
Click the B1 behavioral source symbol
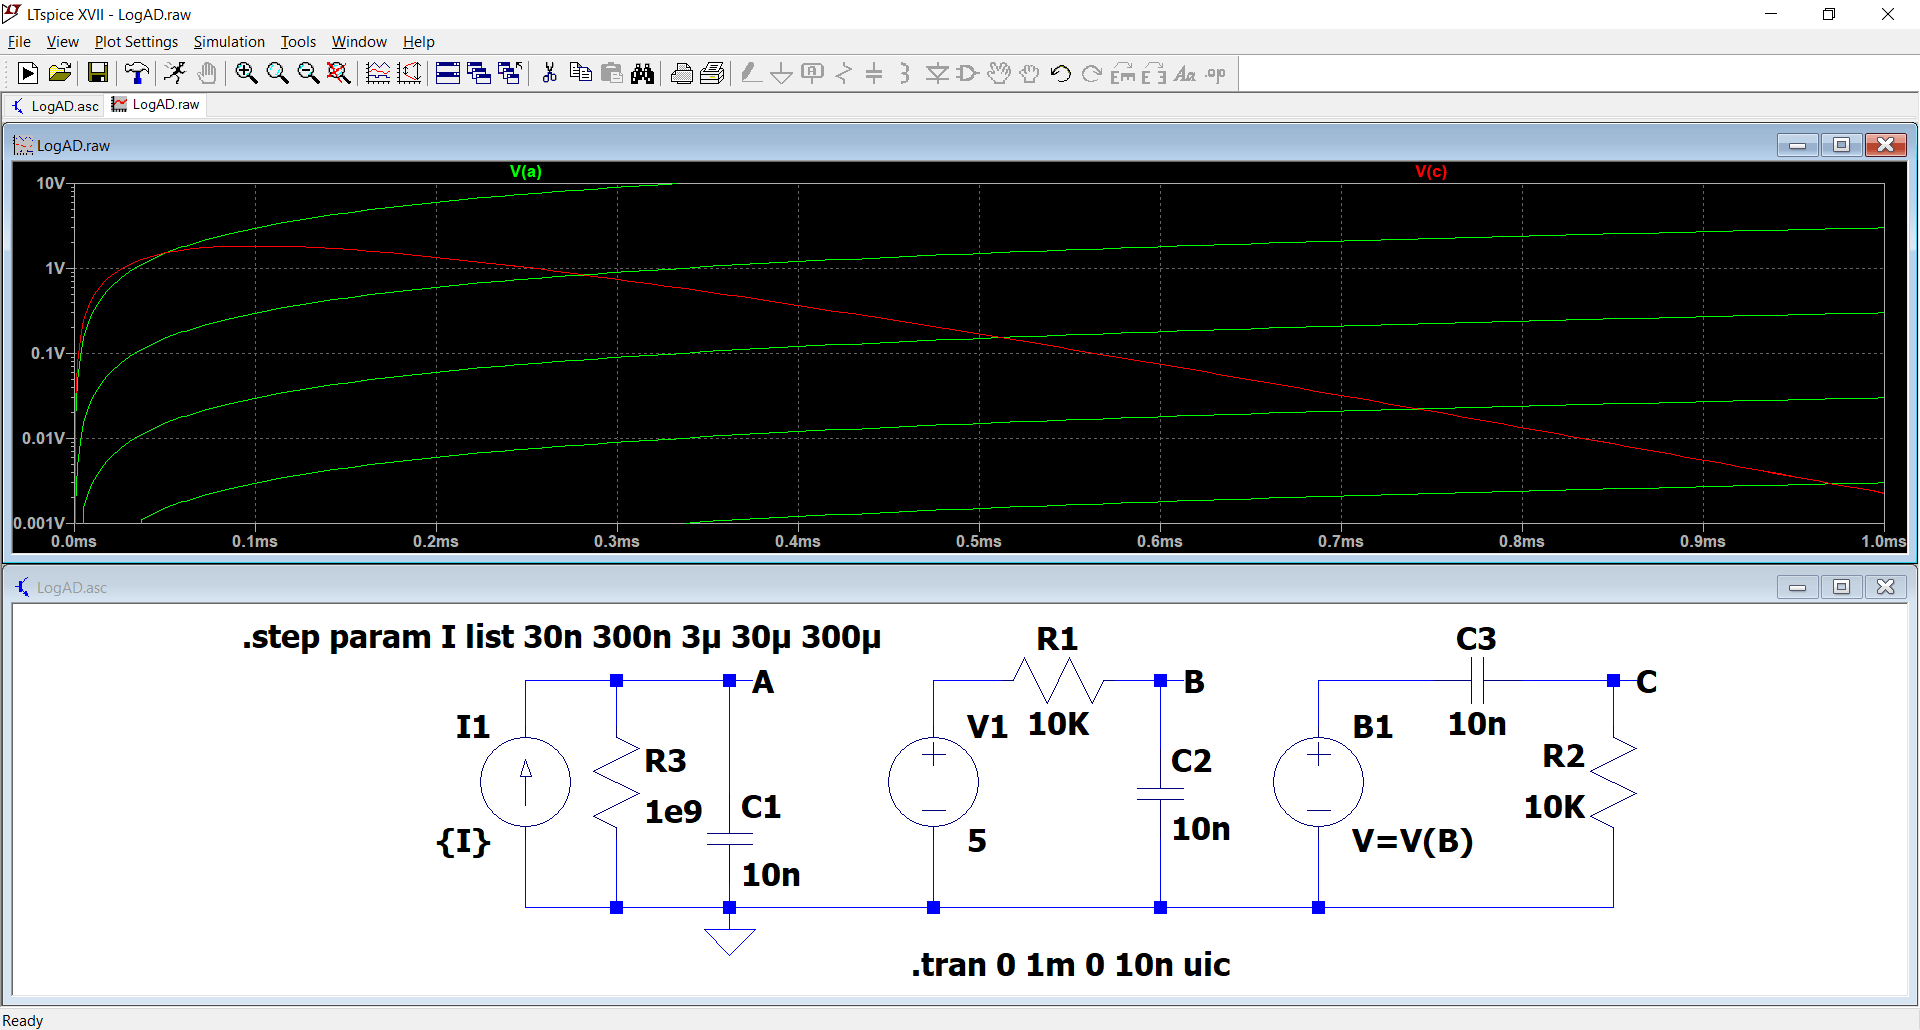tap(1318, 782)
